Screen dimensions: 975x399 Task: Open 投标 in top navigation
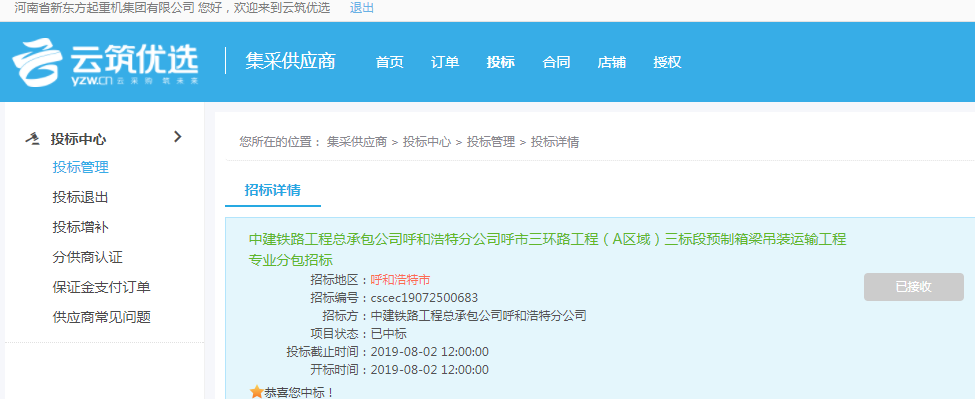point(501,62)
